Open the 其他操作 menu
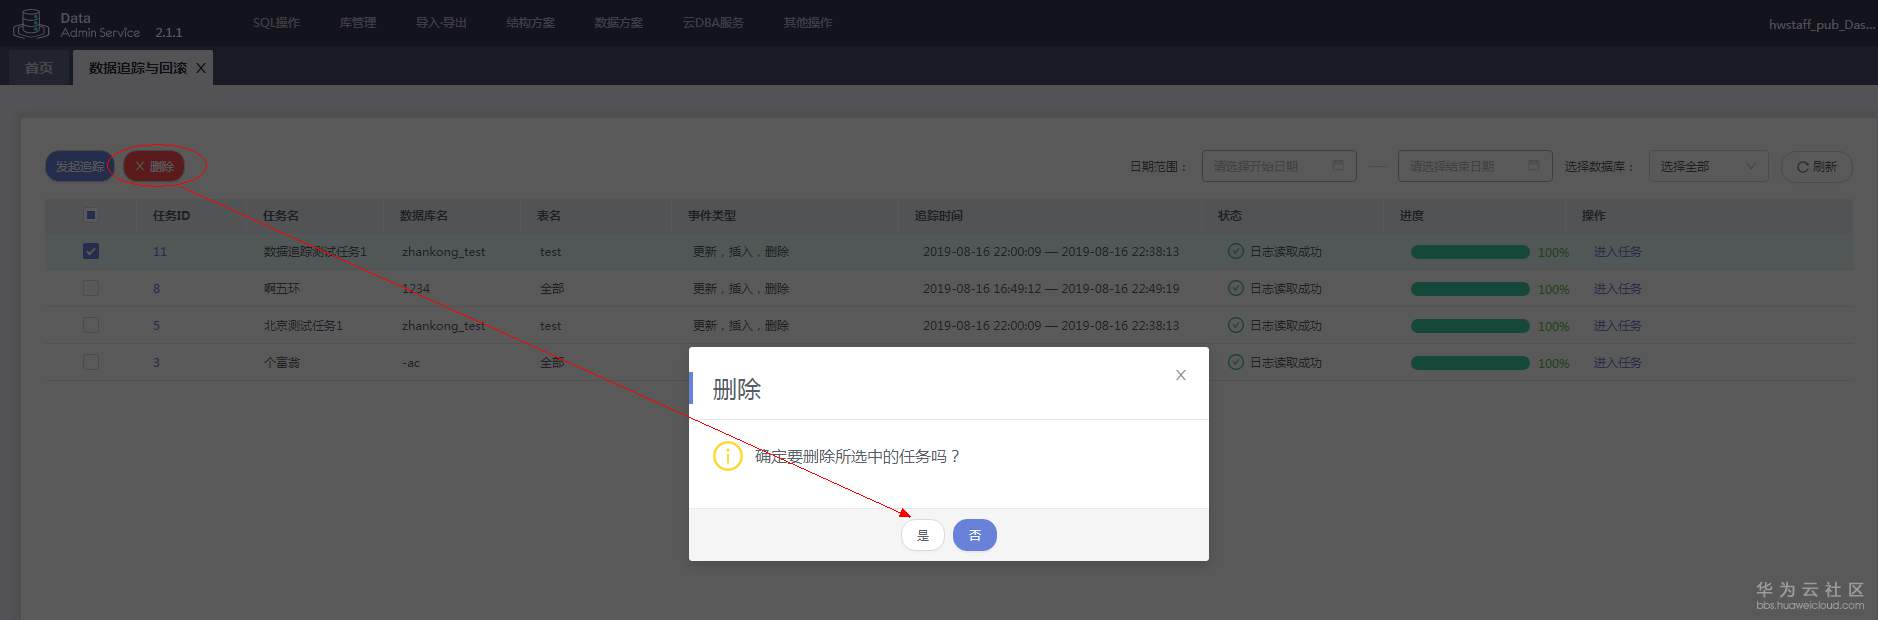Viewport: 1878px width, 620px height. tap(807, 22)
